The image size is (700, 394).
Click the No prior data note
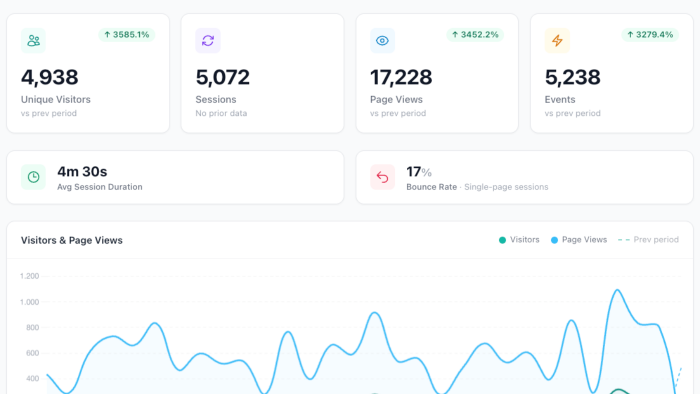(x=221, y=113)
